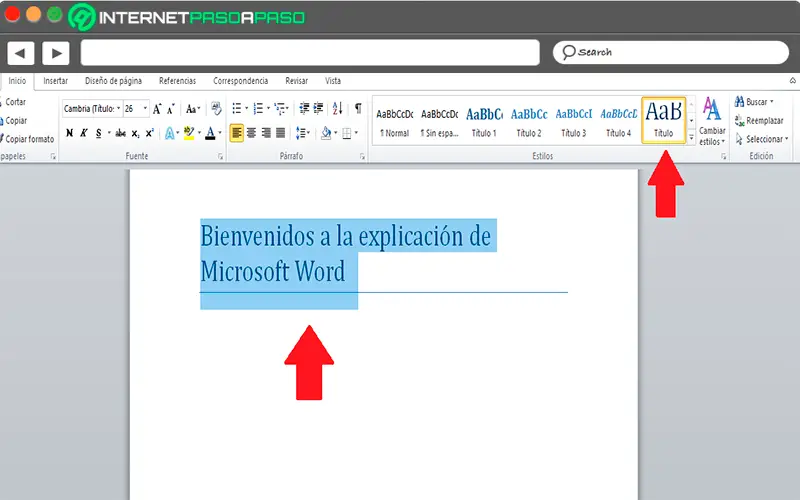The image size is (800, 500).
Task: Switch to the Insertar tab
Action: click(56, 81)
